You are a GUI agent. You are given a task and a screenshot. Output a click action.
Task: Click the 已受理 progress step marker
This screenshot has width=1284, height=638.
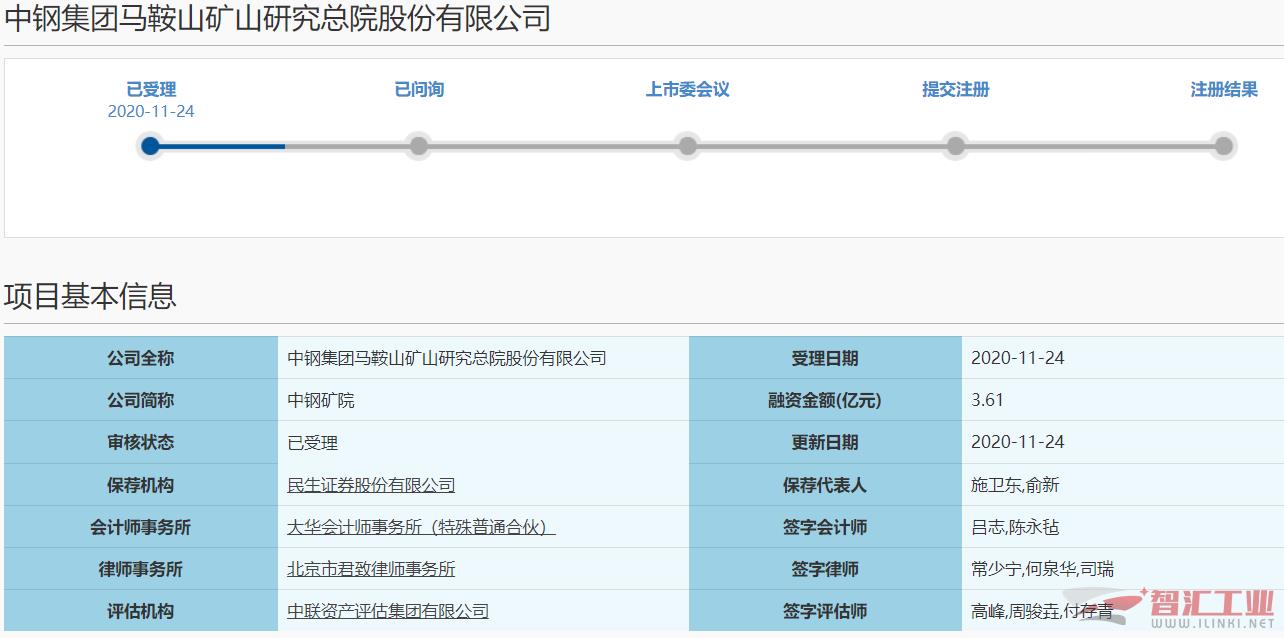150,146
